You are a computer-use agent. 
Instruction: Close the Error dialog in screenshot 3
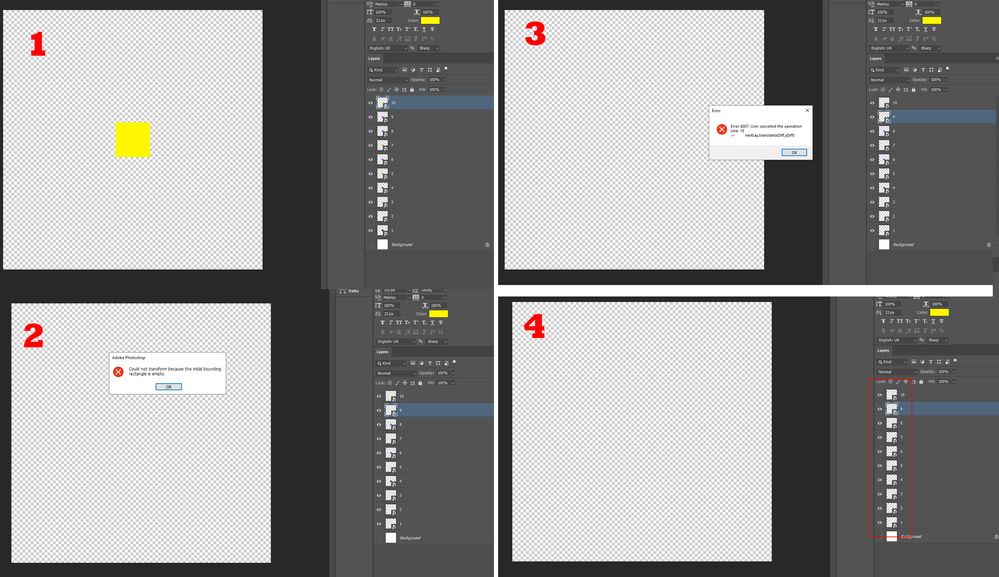(807, 110)
